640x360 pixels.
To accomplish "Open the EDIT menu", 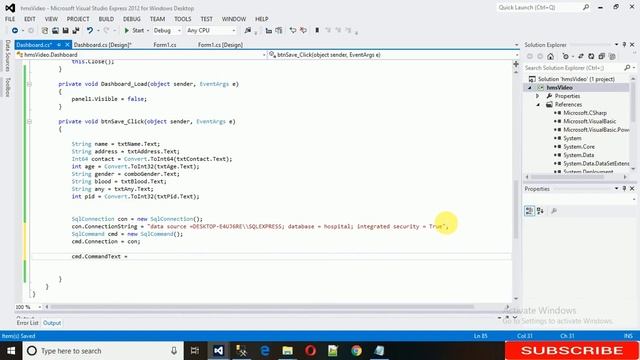I will click(30, 19).
